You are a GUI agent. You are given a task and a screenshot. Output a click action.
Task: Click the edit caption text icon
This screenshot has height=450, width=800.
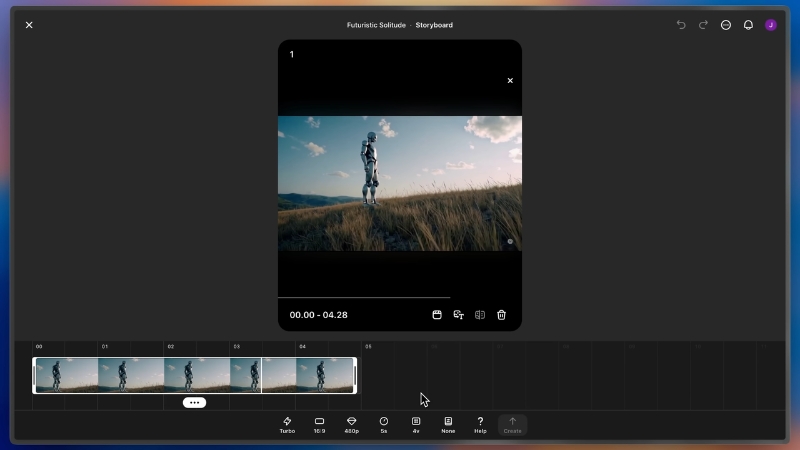[459, 315]
